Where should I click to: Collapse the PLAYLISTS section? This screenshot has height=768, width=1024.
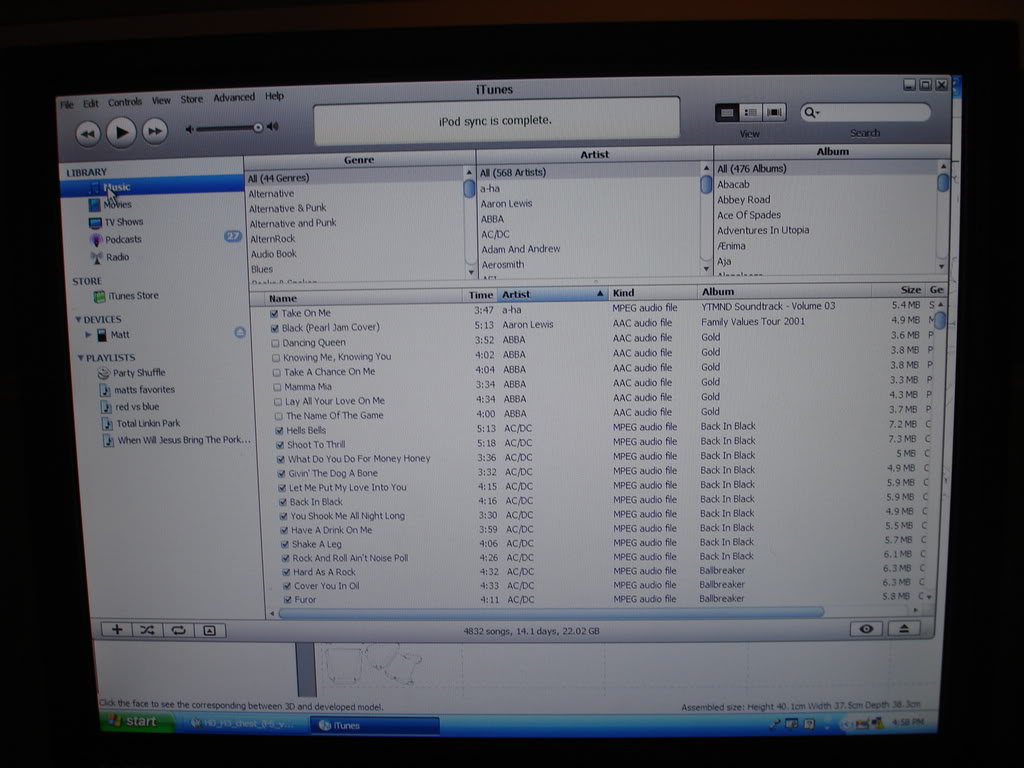(81, 358)
